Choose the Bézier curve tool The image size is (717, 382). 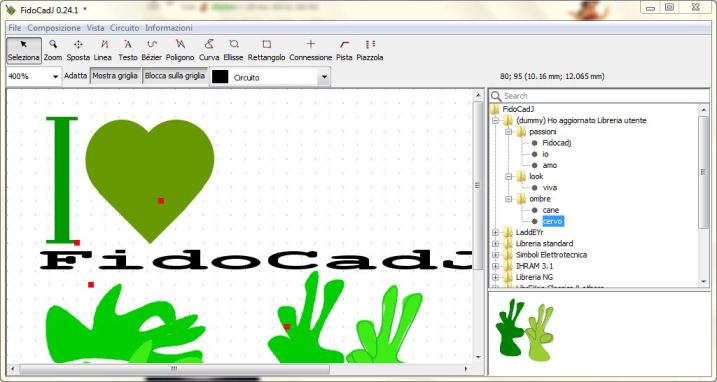(152, 50)
